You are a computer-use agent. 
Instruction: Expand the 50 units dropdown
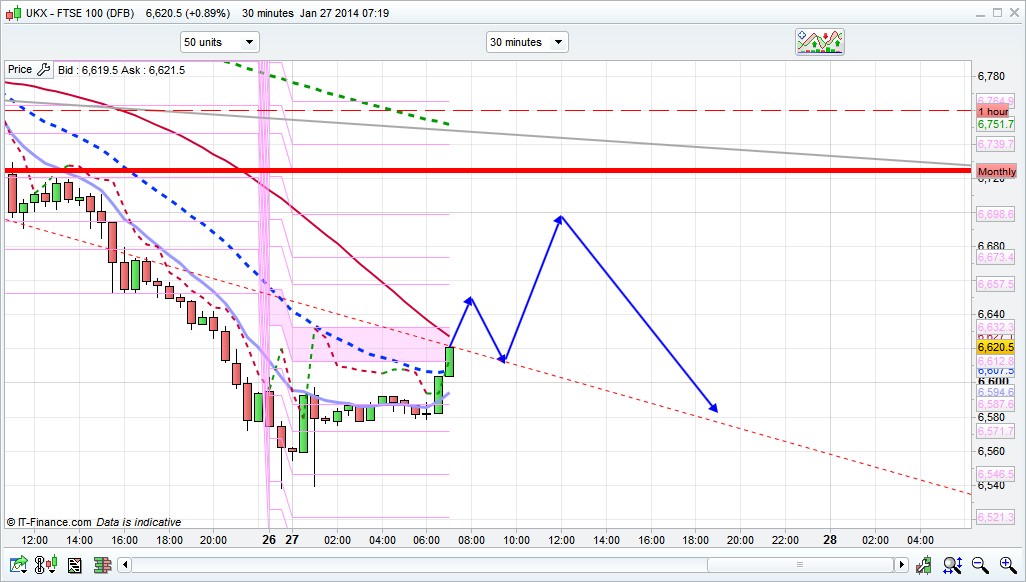point(219,42)
